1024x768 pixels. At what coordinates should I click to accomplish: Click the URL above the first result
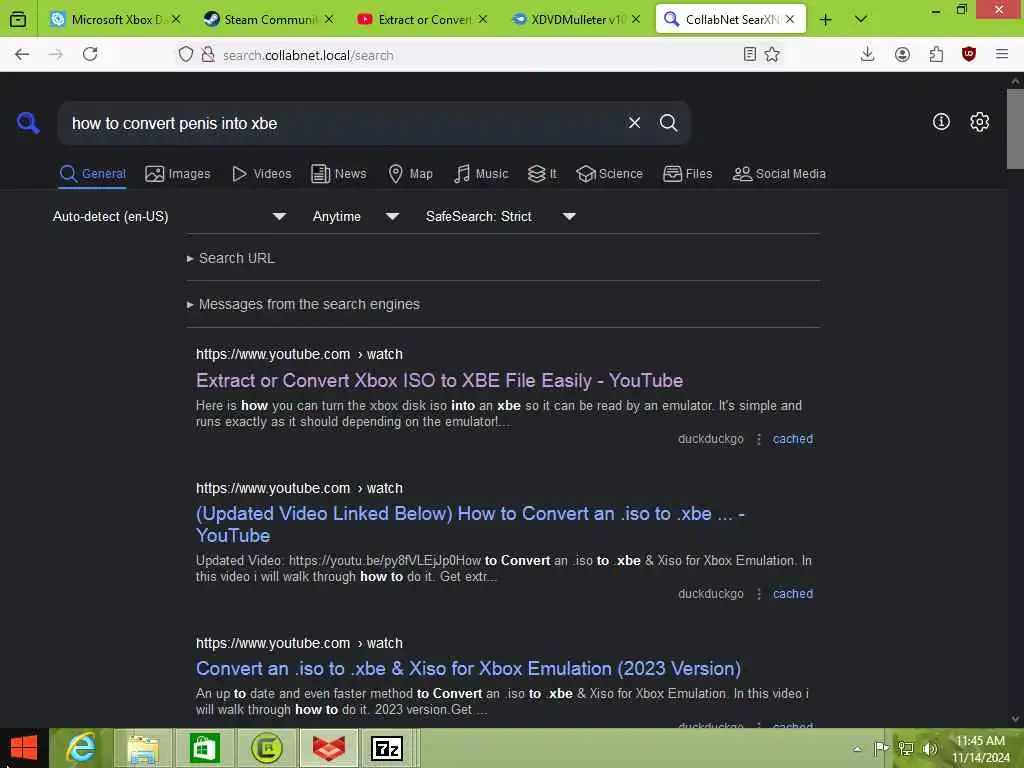click(299, 354)
